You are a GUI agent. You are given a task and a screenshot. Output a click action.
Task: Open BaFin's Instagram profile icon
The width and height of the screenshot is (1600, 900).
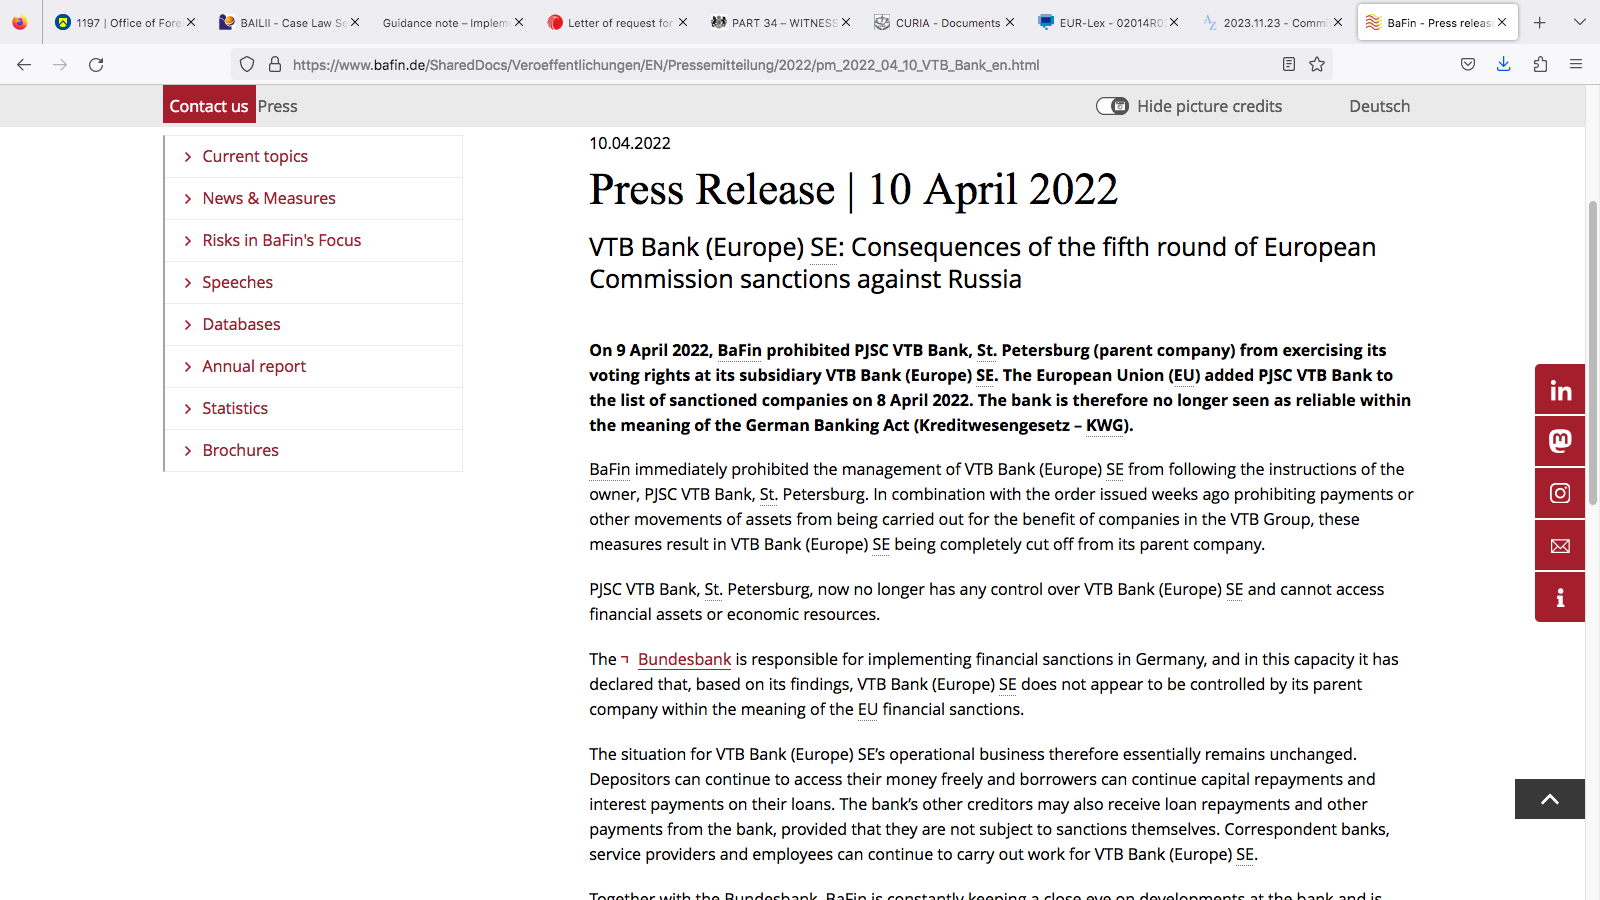pyautogui.click(x=1560, y=493)
